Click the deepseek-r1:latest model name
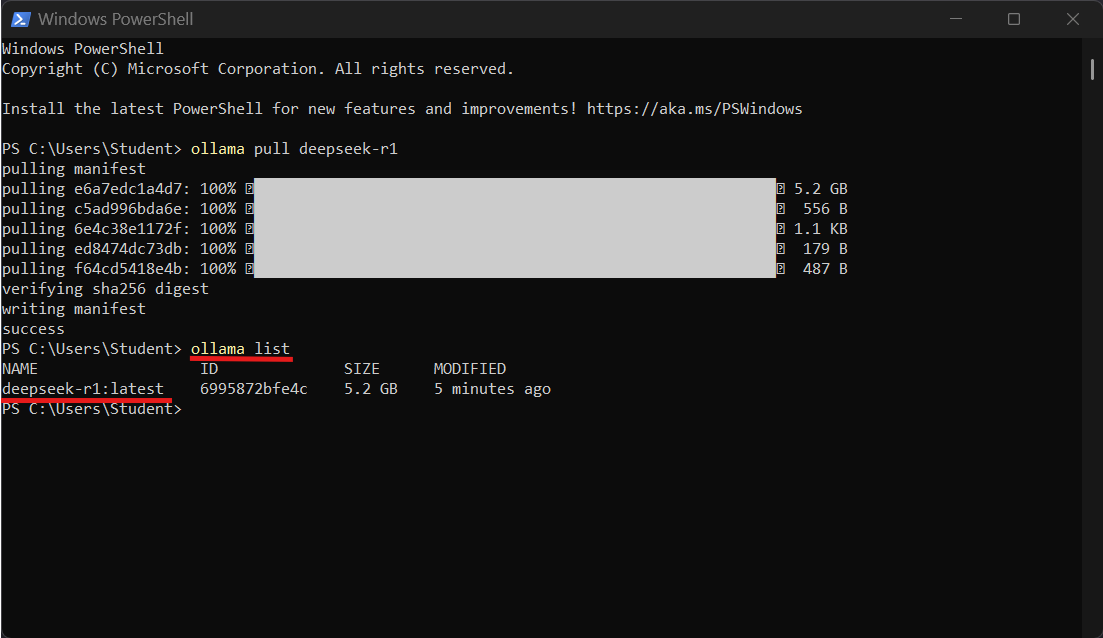1103x638 pixels. [x=82, y=389]
